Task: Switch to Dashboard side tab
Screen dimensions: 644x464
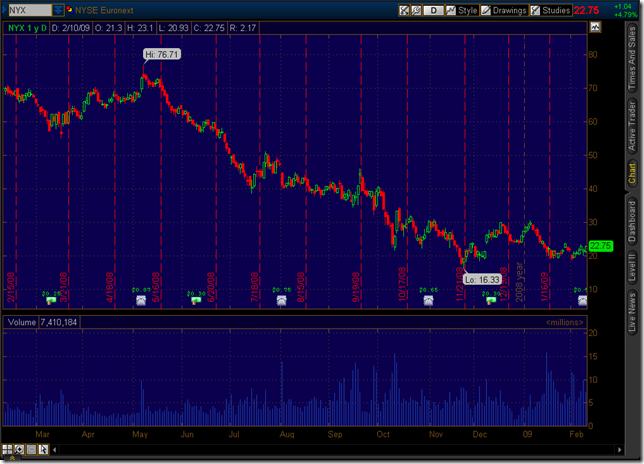Action: click(x=632, y=221)
